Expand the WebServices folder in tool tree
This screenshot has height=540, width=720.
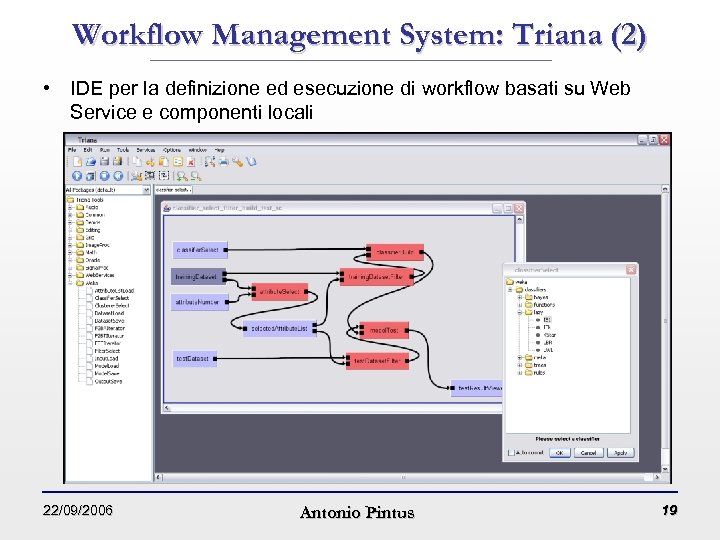pyautogui.click(x=70, y=276)
